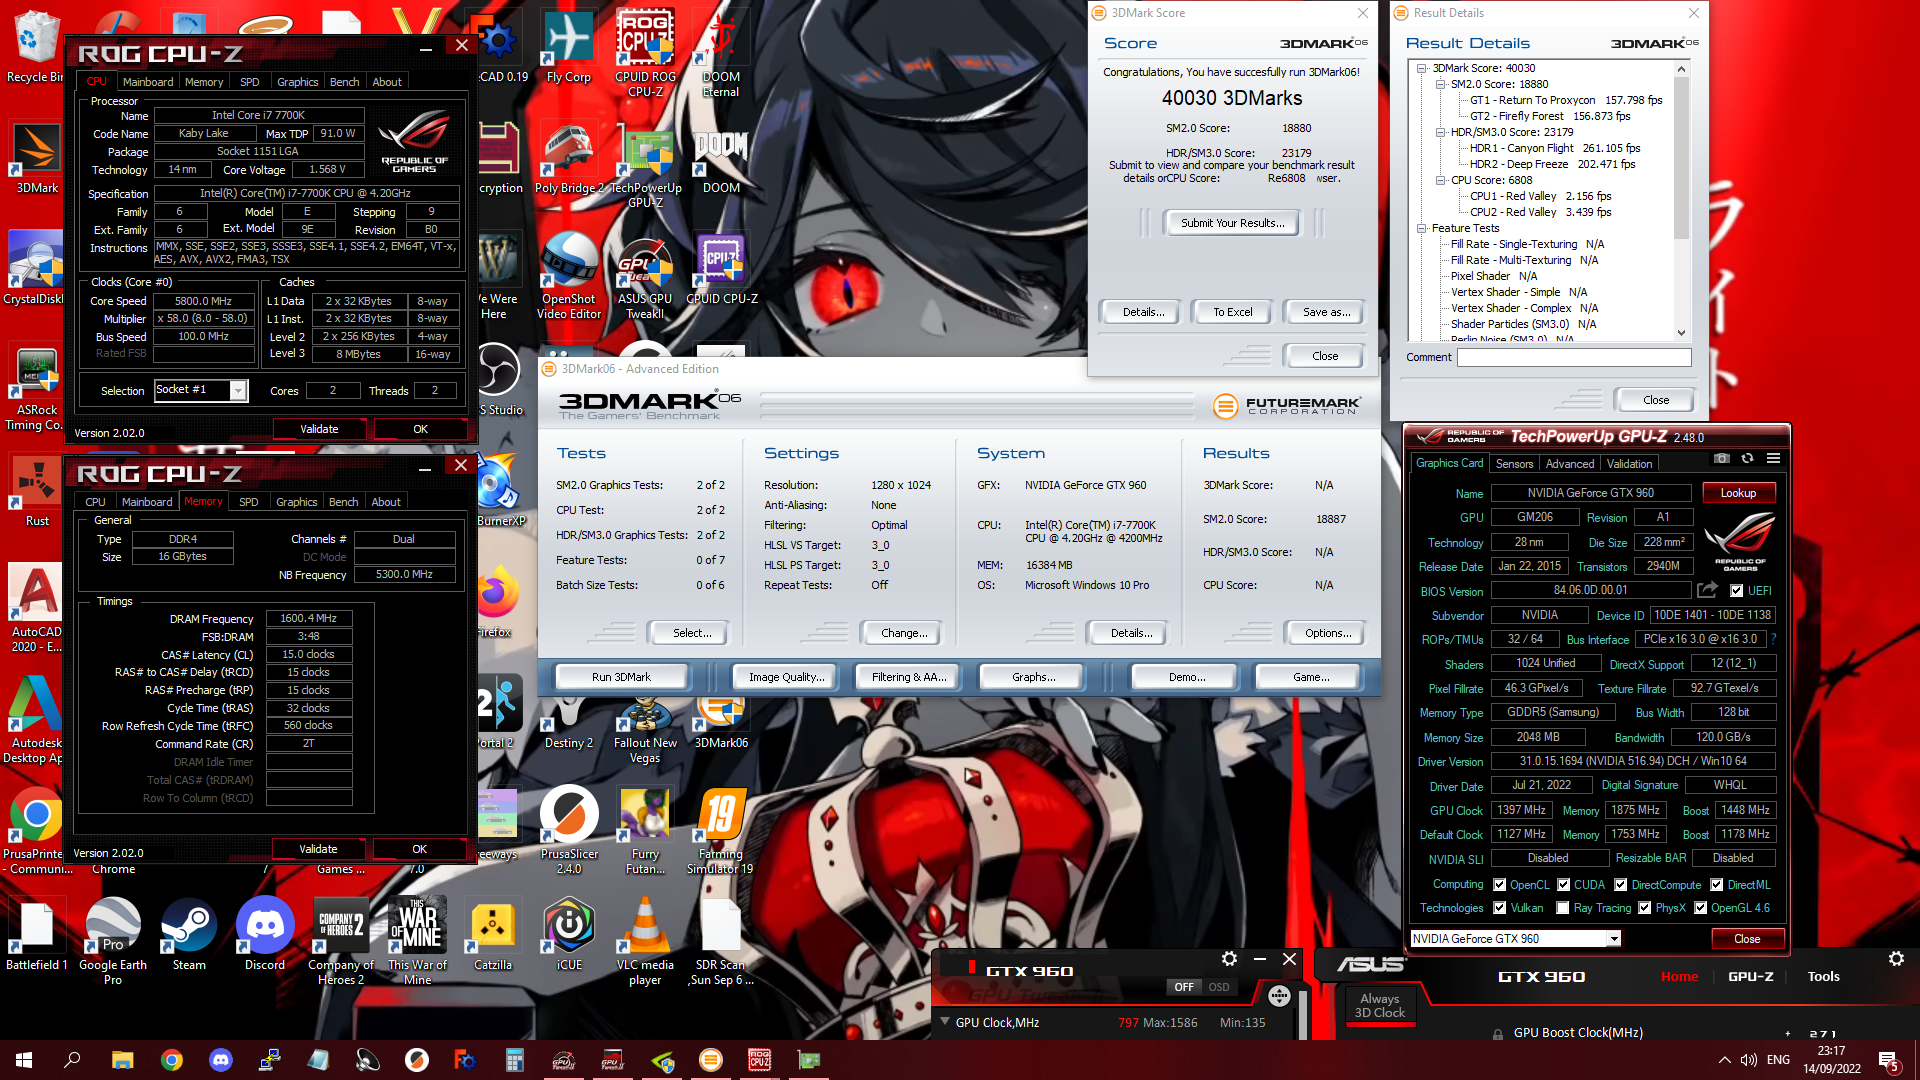Viewport: 1920px width, 1080px height.
Task: Launch Poly Bridge 2 desktop icon
Action: (569, 158)
